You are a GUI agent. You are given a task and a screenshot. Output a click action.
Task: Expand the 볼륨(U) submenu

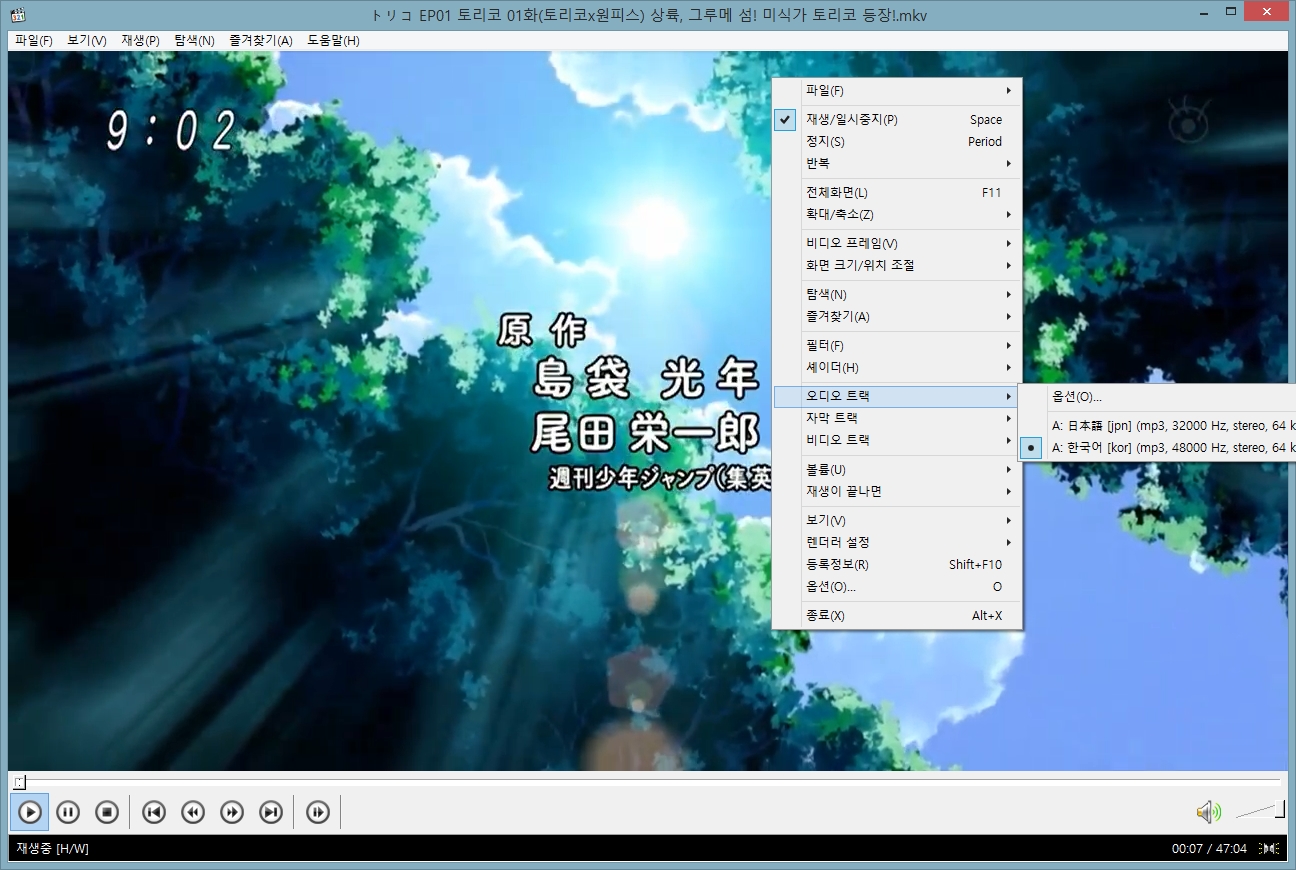(x=897, y=469)
